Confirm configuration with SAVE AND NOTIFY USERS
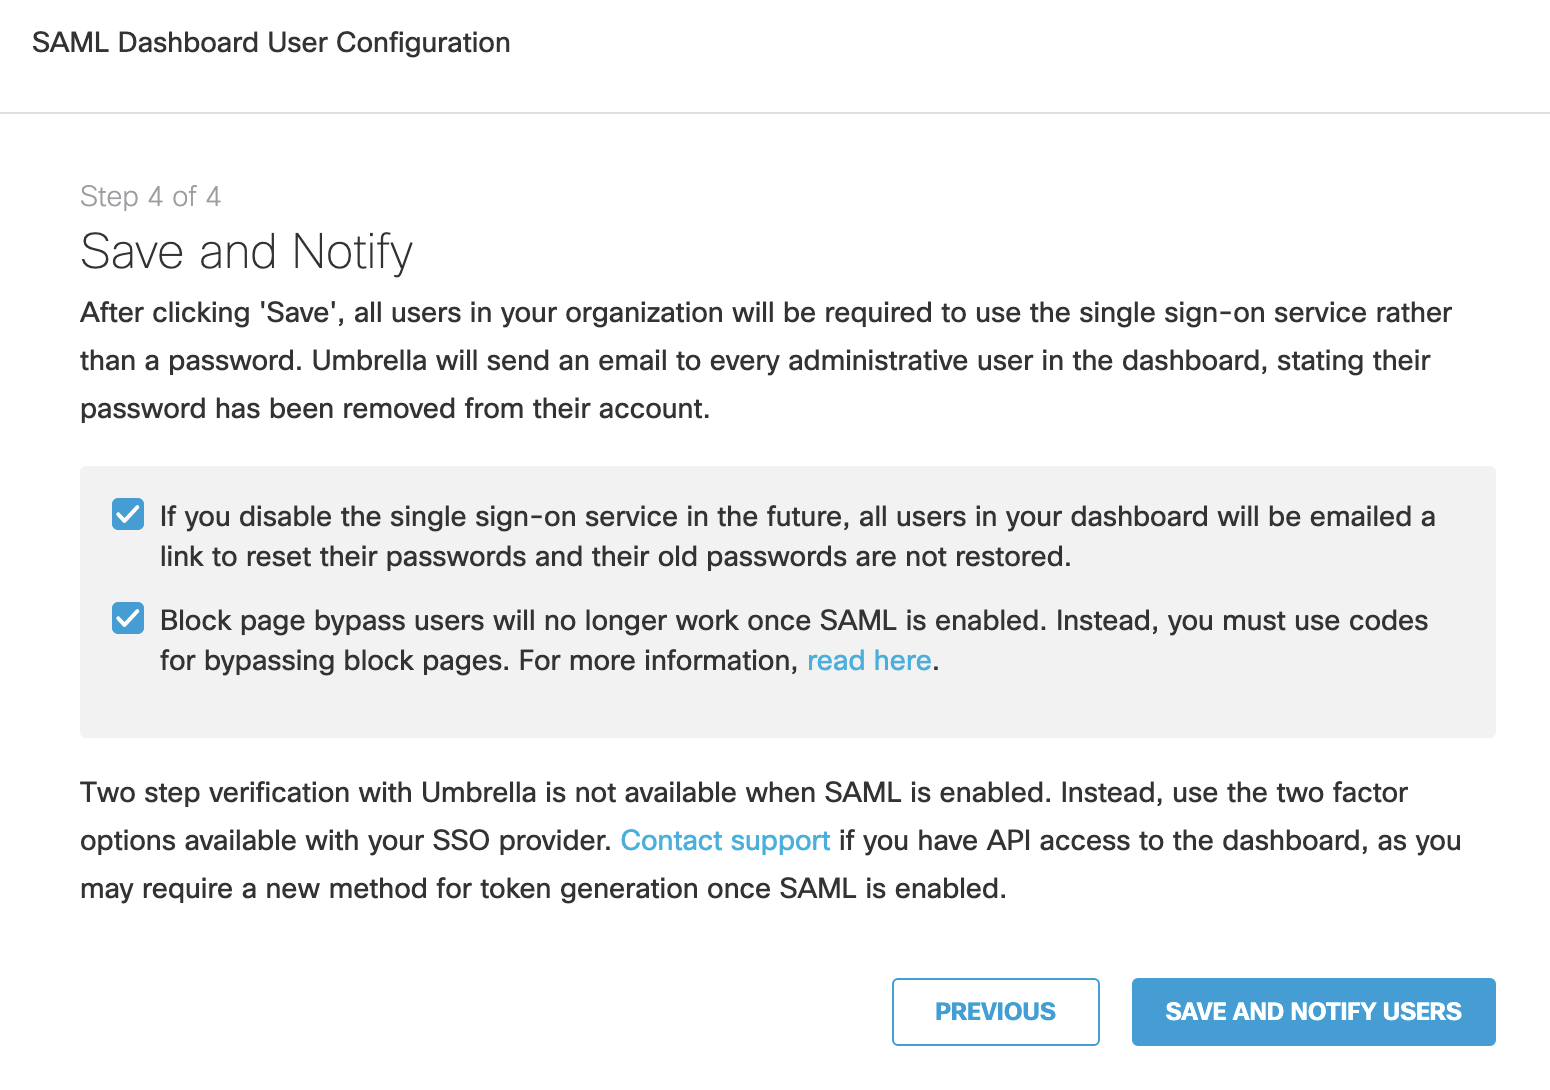The image size is (1550, 1090). click(1313, 1011)
